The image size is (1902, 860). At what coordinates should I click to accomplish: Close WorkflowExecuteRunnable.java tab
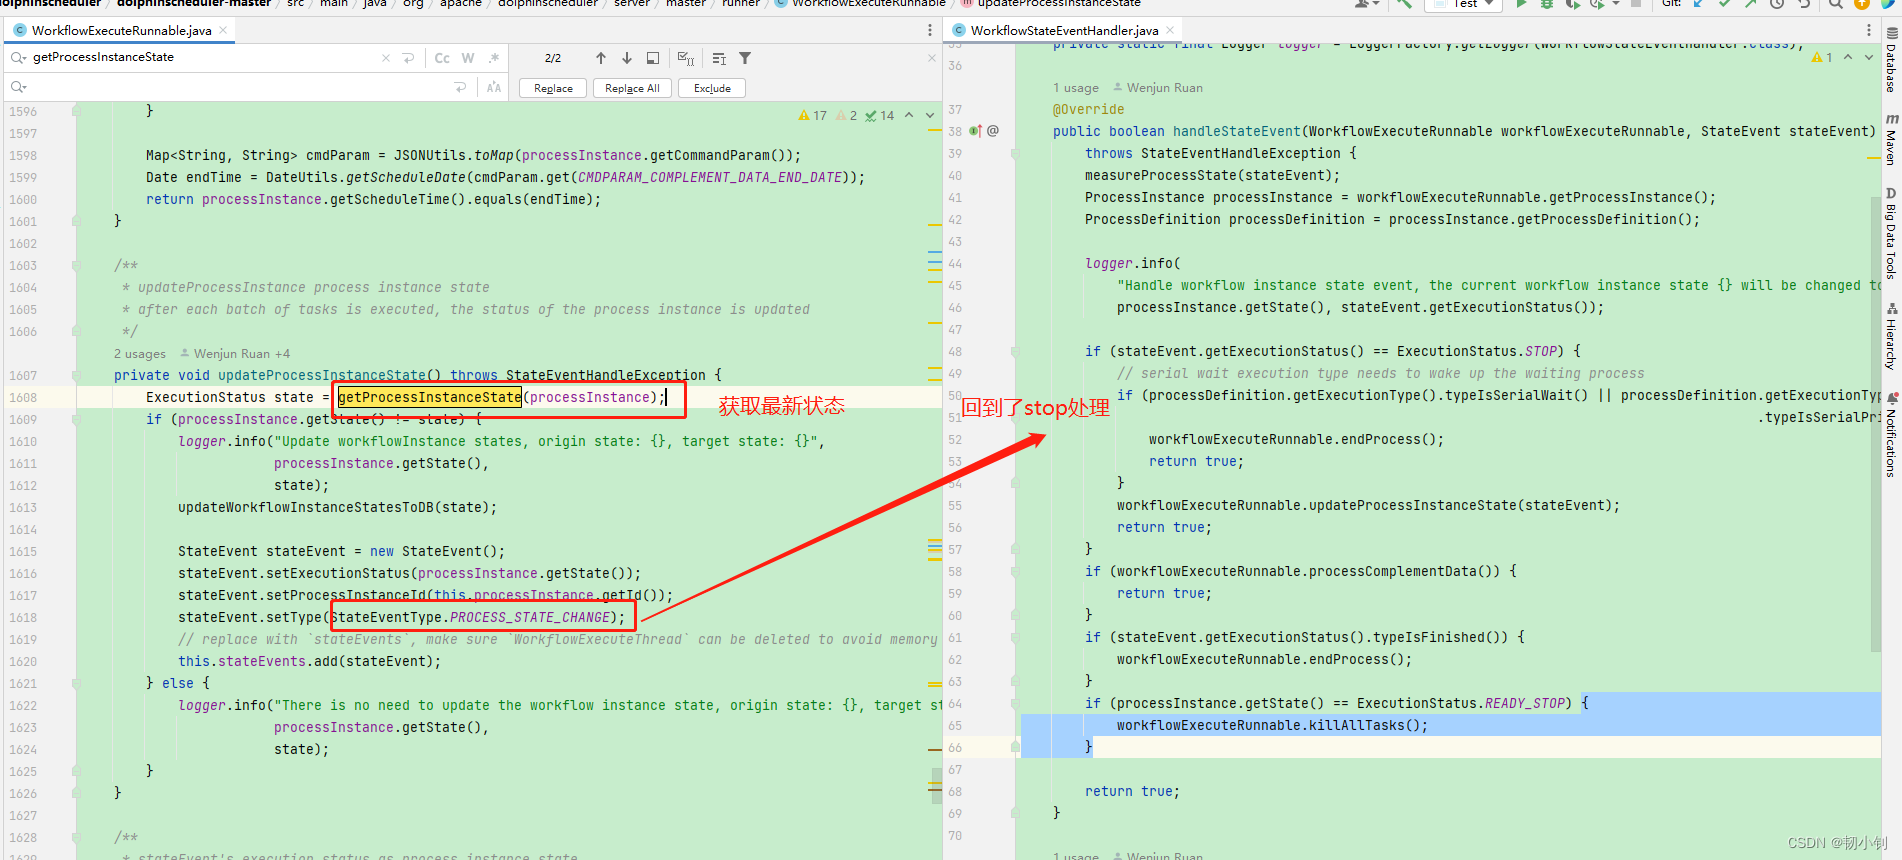click(223, 31)
